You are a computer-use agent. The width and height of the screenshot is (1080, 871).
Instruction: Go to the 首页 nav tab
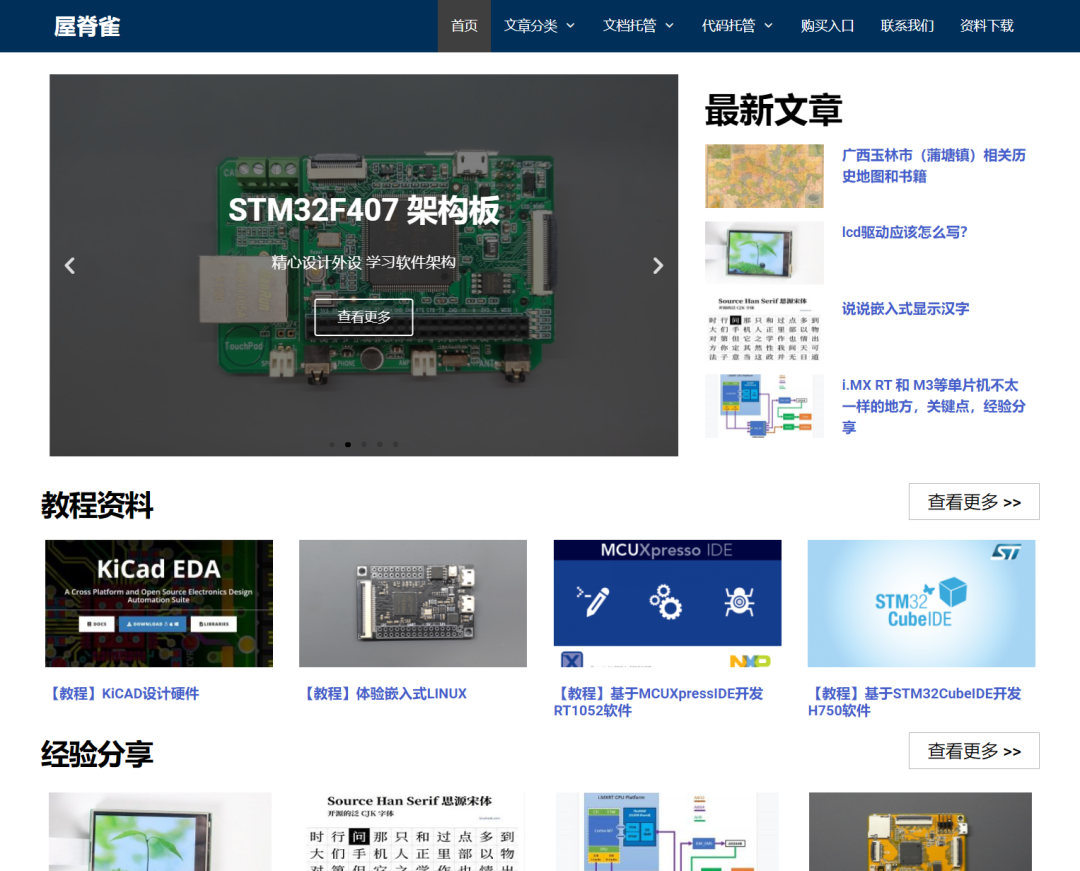tap(464, 26)
